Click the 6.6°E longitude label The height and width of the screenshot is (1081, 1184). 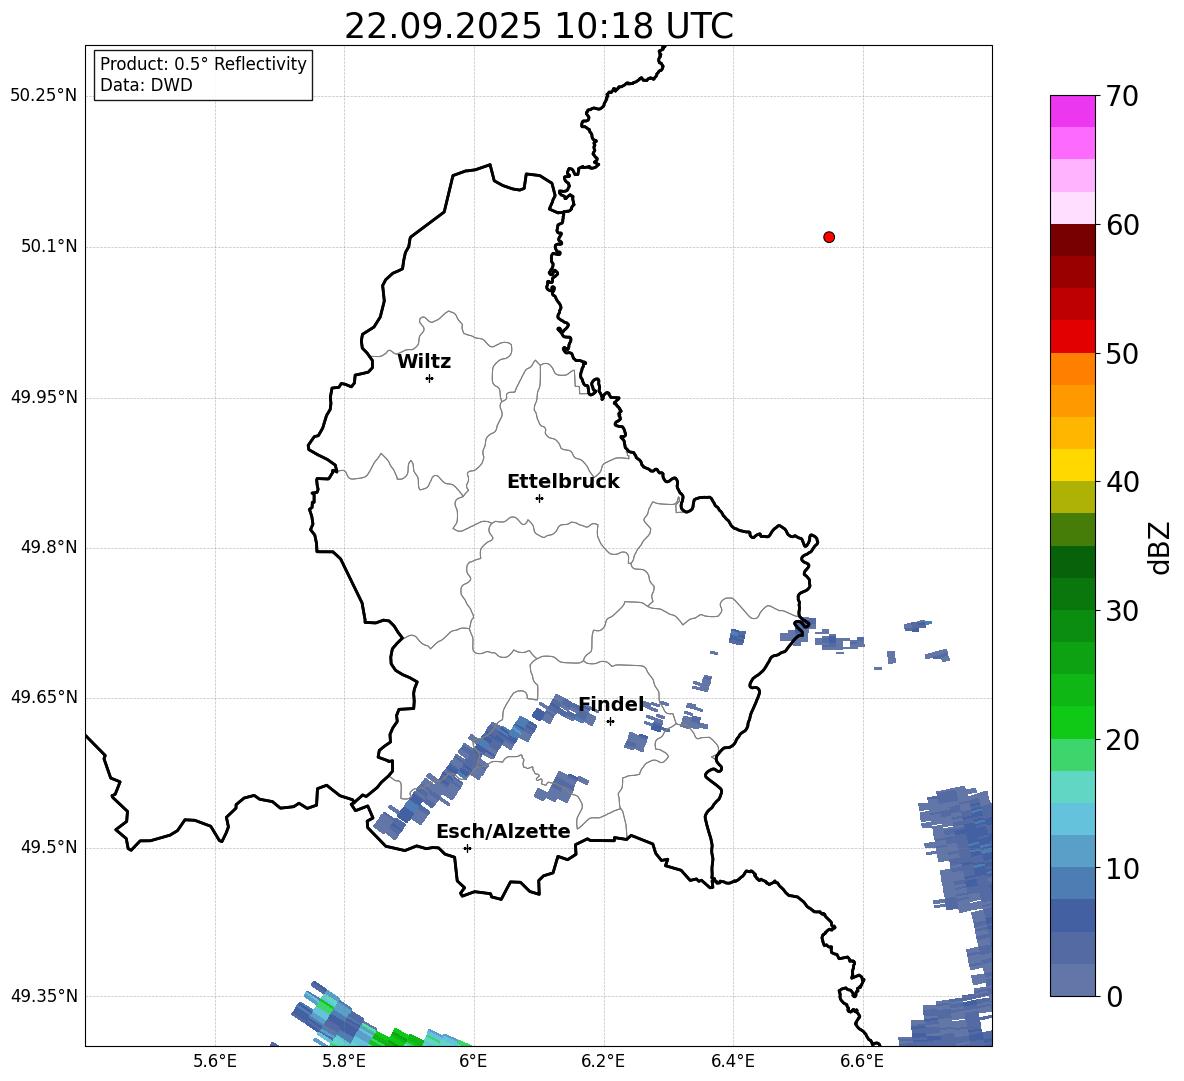click(x=862, y=1061)
